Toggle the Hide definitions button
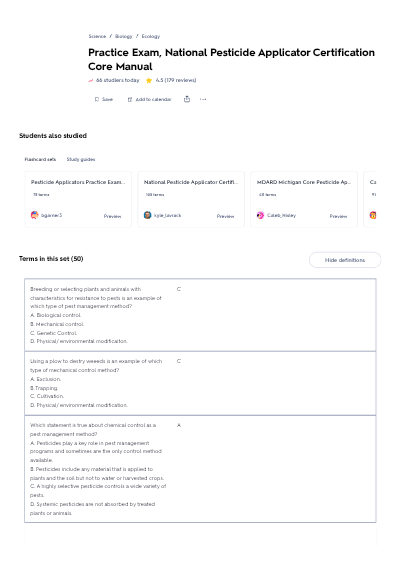This screenshot has width=400, height=565. point(345,260)
